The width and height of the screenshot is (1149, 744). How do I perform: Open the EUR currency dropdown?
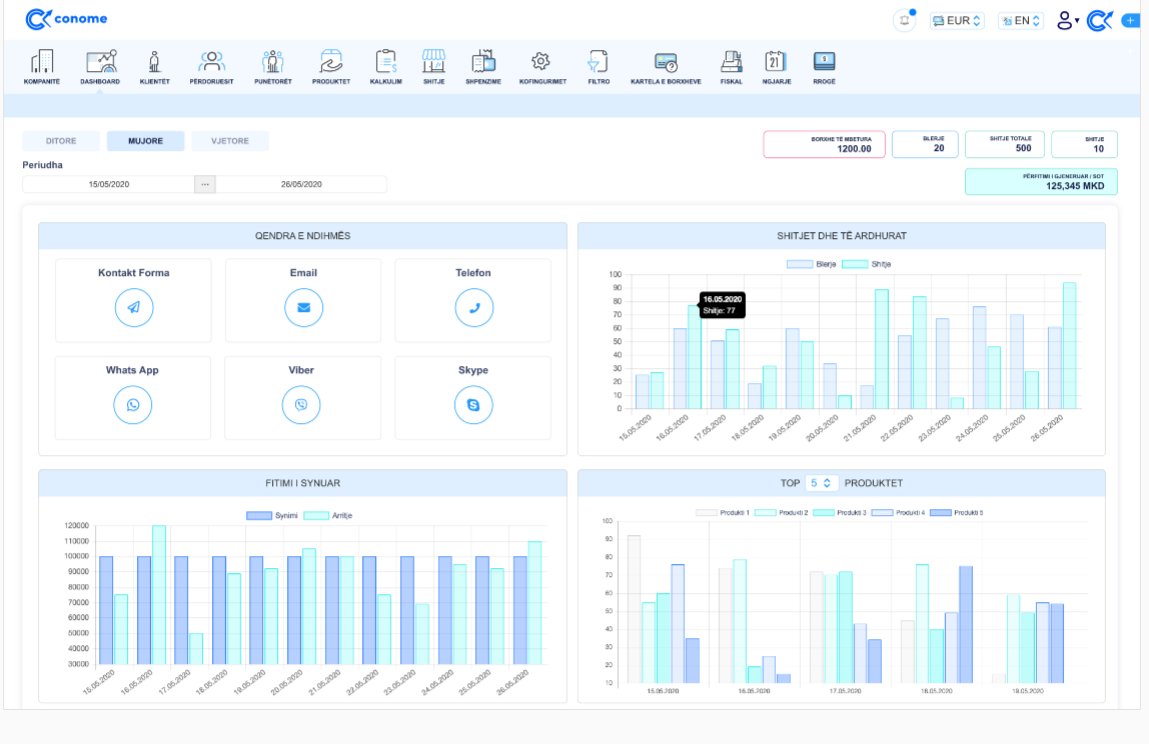click(x=957, y=20)
